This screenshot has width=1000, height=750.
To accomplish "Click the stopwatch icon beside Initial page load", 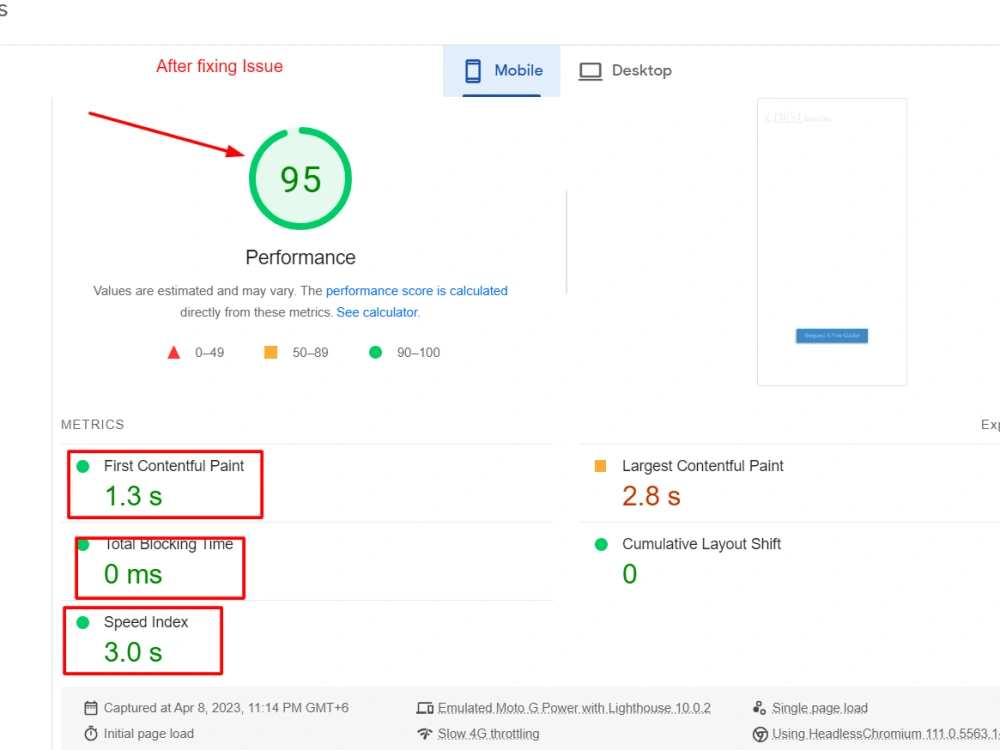I will pyautogui.click(x=91, y=734).
